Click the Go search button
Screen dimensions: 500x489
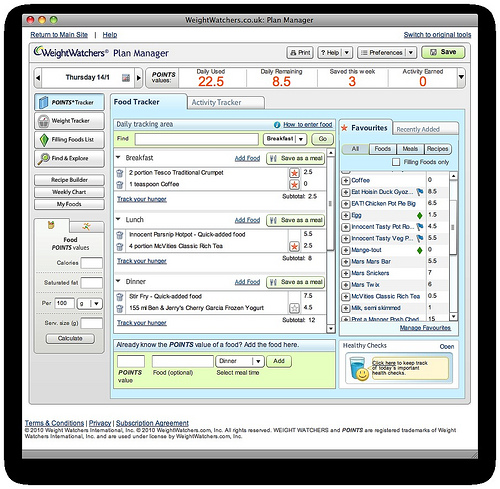(322, 139)
